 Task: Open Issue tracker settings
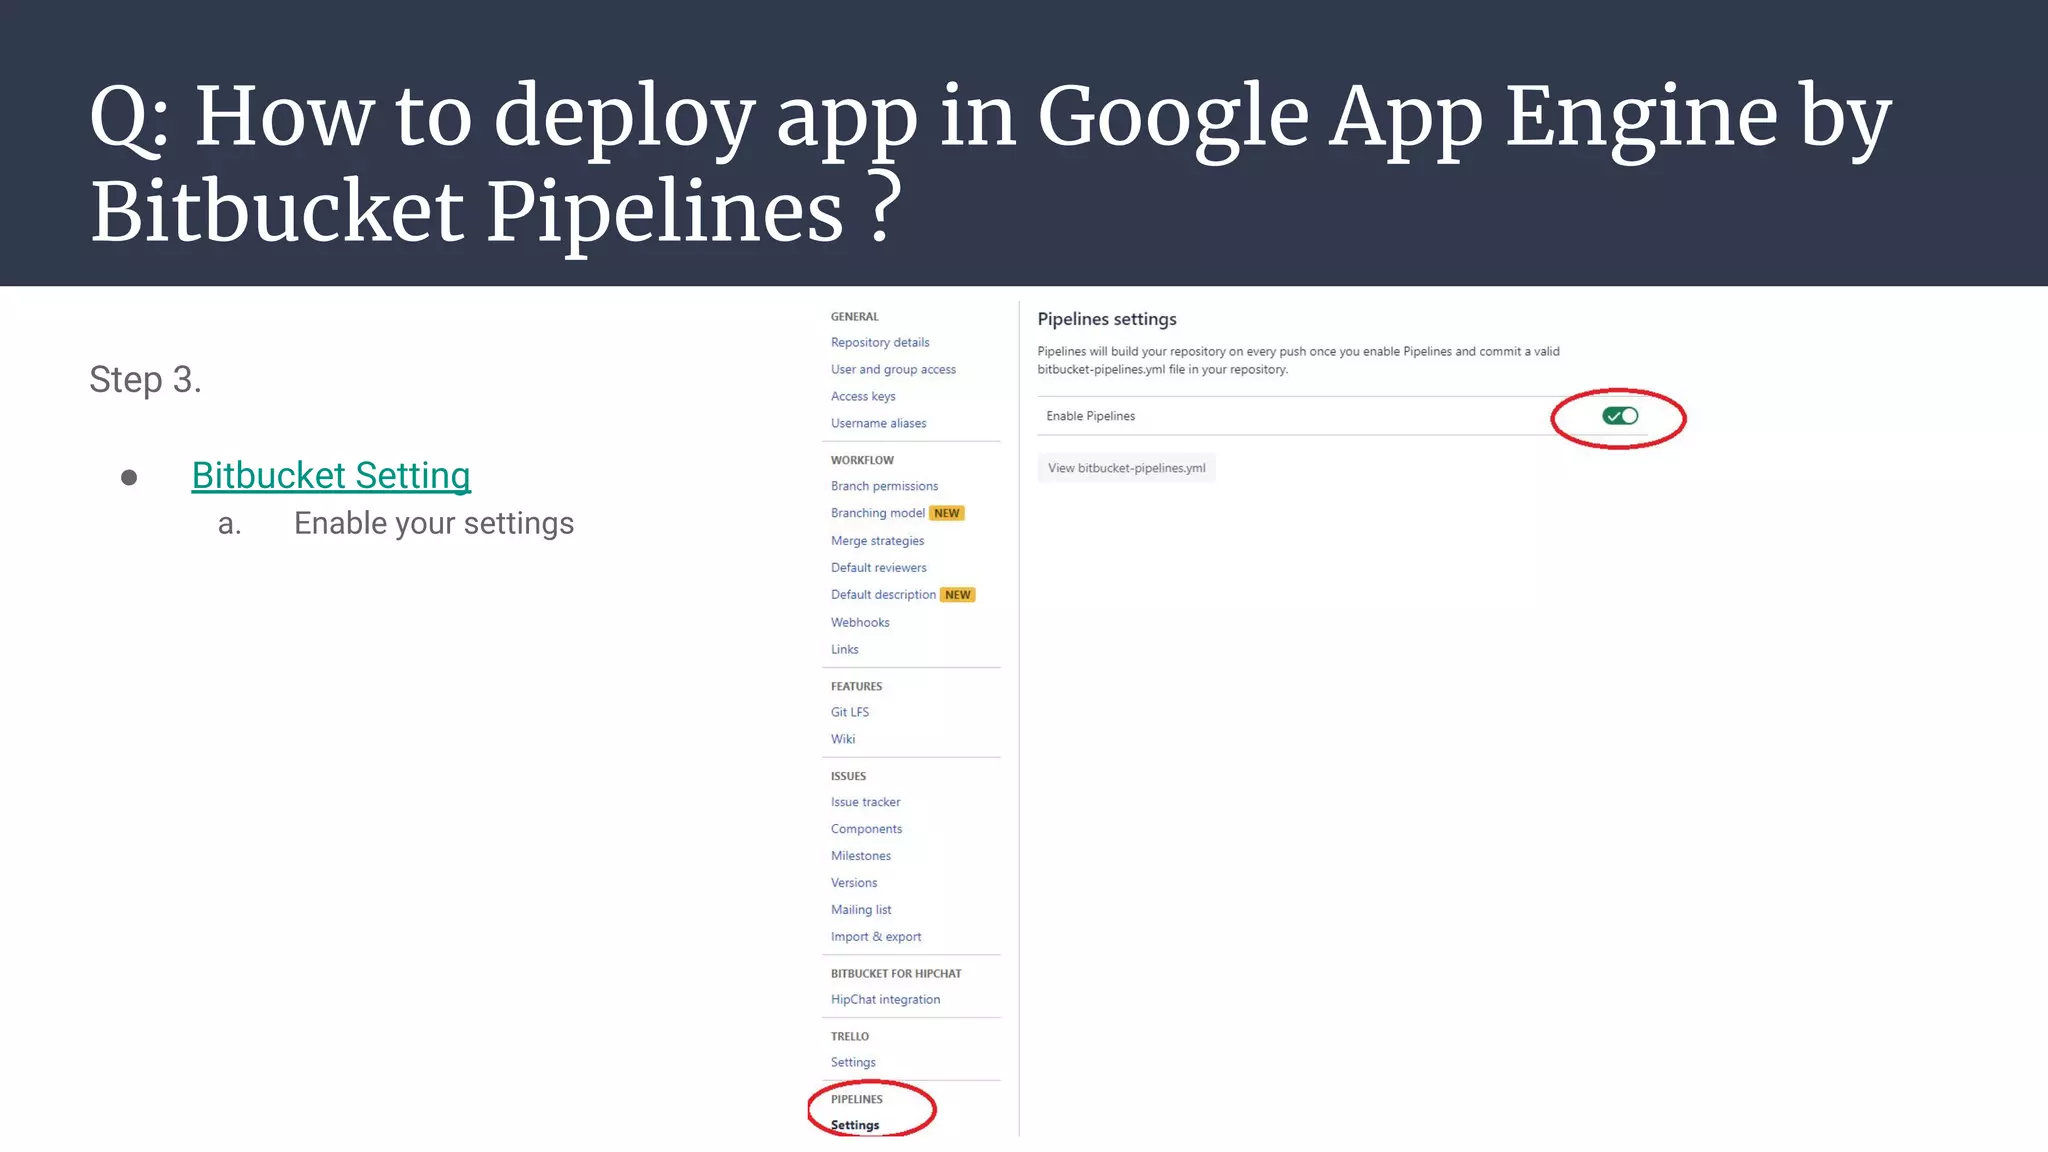pyautogui.click(x=865, y=802)
